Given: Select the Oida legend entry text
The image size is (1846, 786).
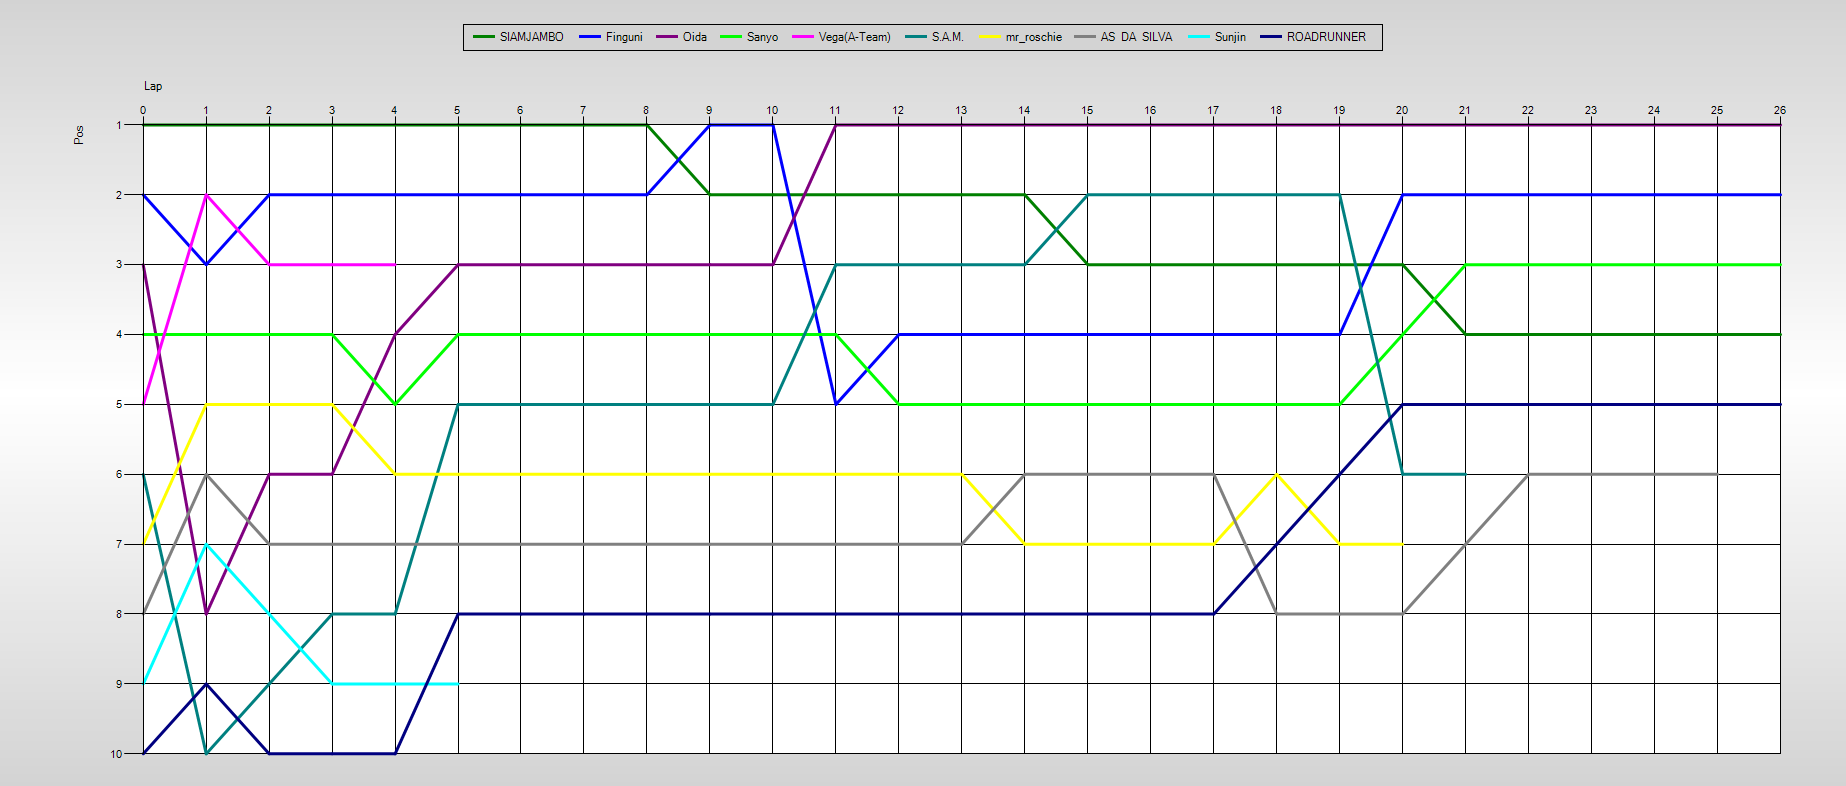Looking at the screenshot, I should 694,37.
